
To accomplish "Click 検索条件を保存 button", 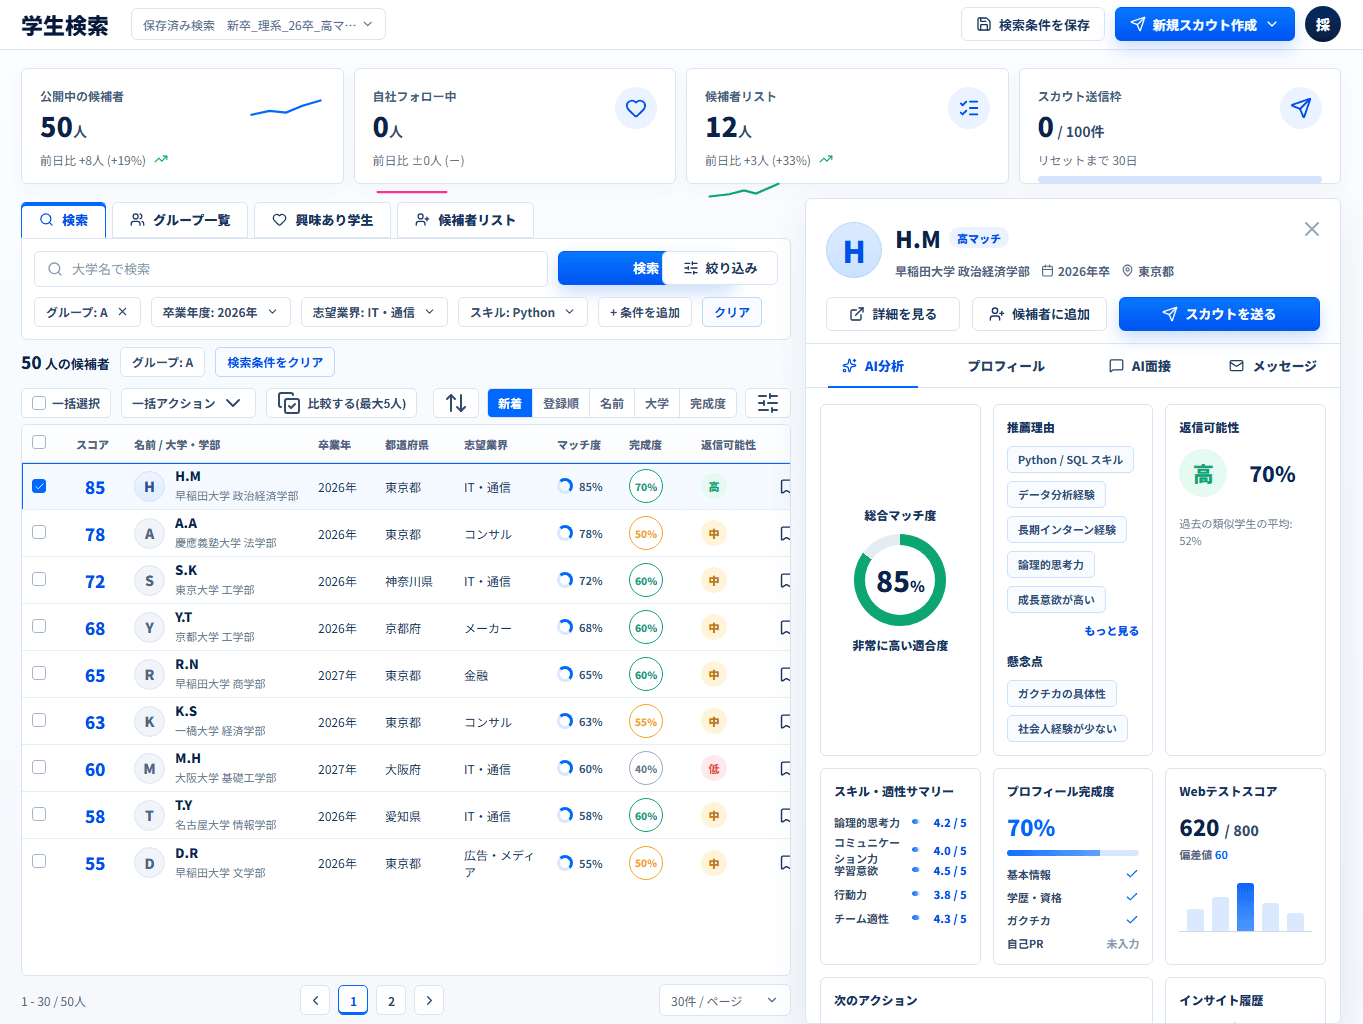I will click(1033, 25).
